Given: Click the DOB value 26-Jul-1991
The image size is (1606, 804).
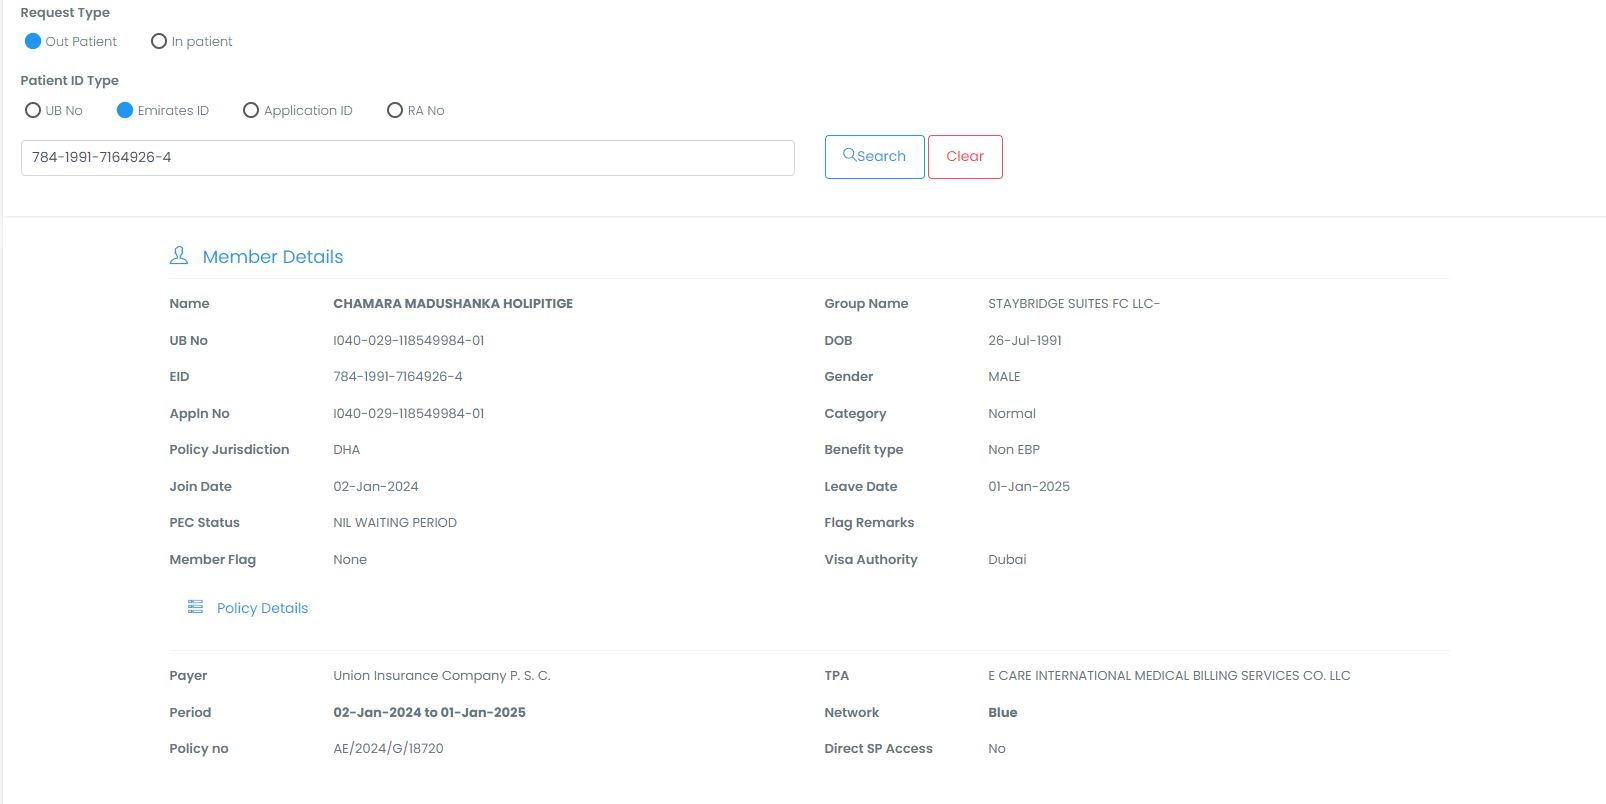Looking at the screenshot, I should click(x=1025, y=340).
